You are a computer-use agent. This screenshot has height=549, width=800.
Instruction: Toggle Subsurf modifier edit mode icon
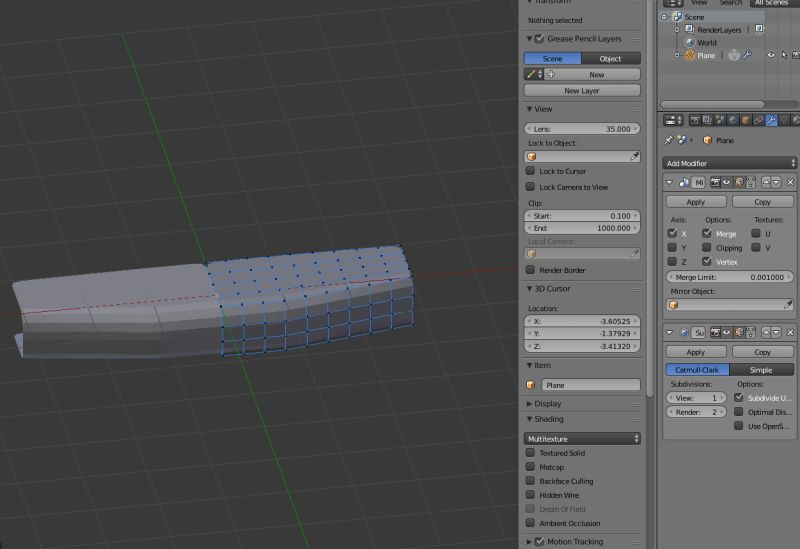[x=738, y=333]
